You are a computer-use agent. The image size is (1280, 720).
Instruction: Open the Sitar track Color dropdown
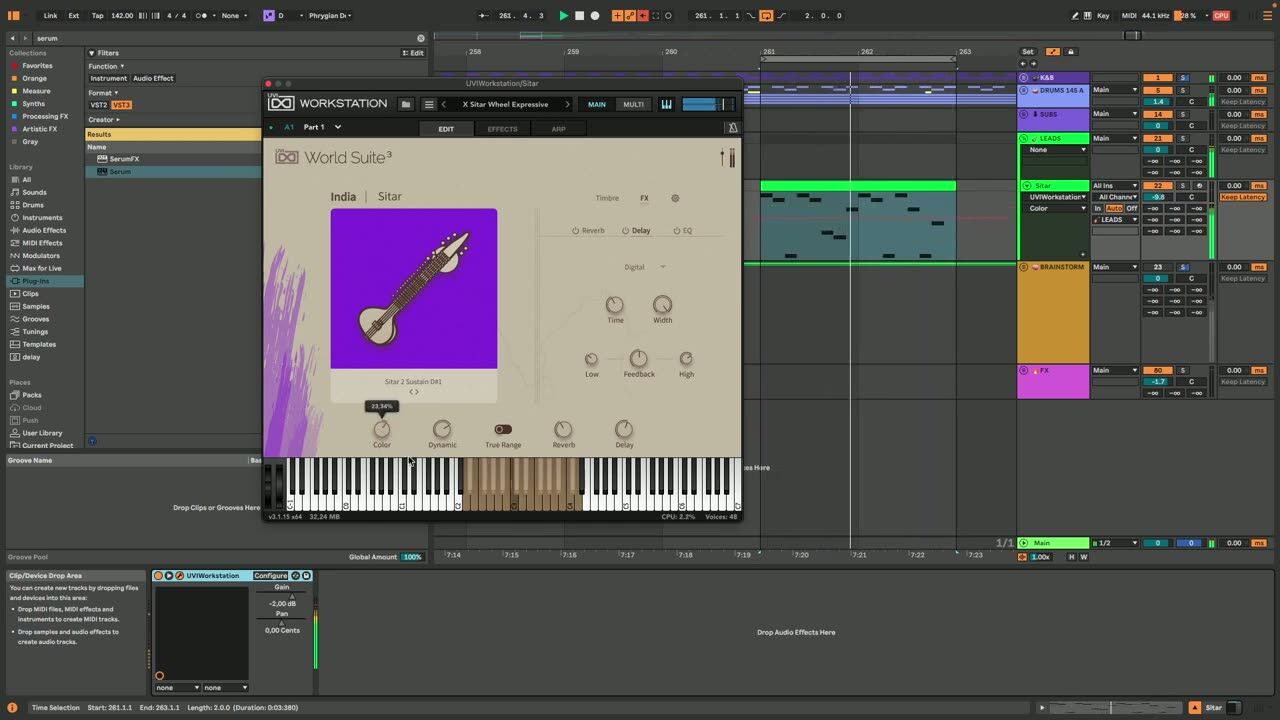click(1057, 209)
